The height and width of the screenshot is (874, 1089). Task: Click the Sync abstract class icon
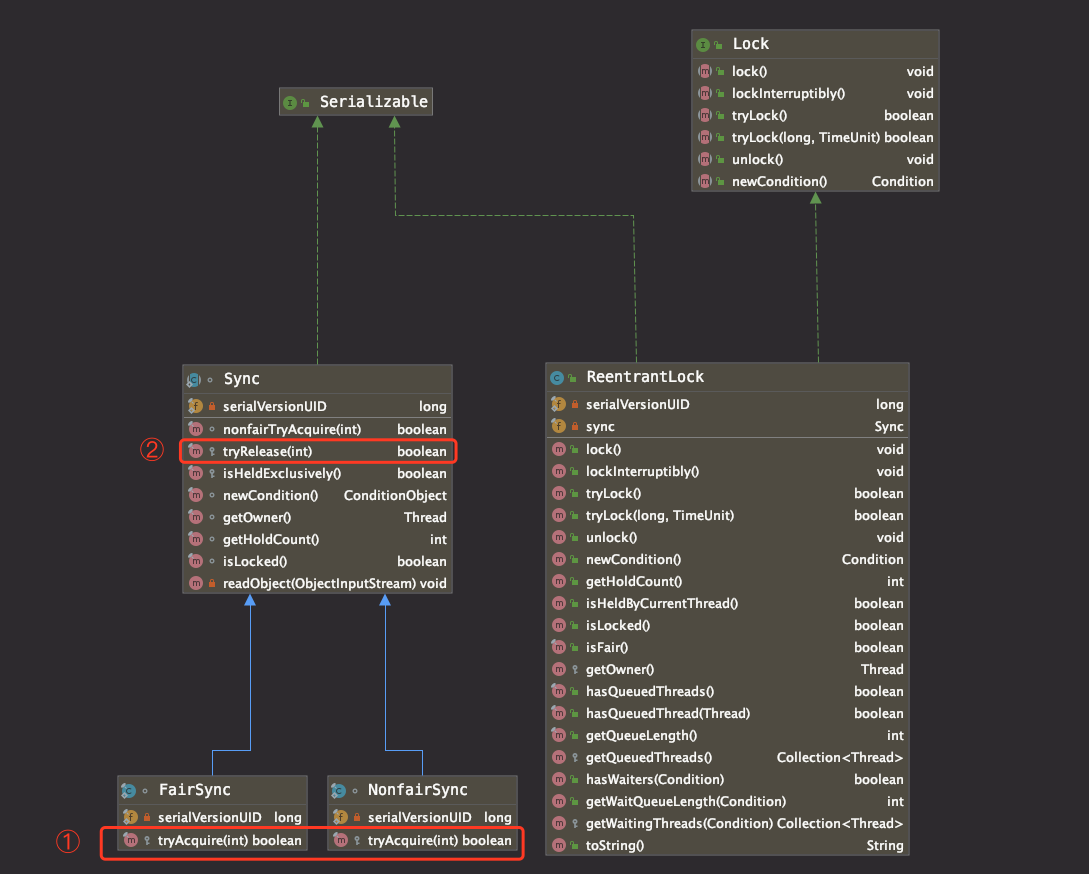click(194, 380)
